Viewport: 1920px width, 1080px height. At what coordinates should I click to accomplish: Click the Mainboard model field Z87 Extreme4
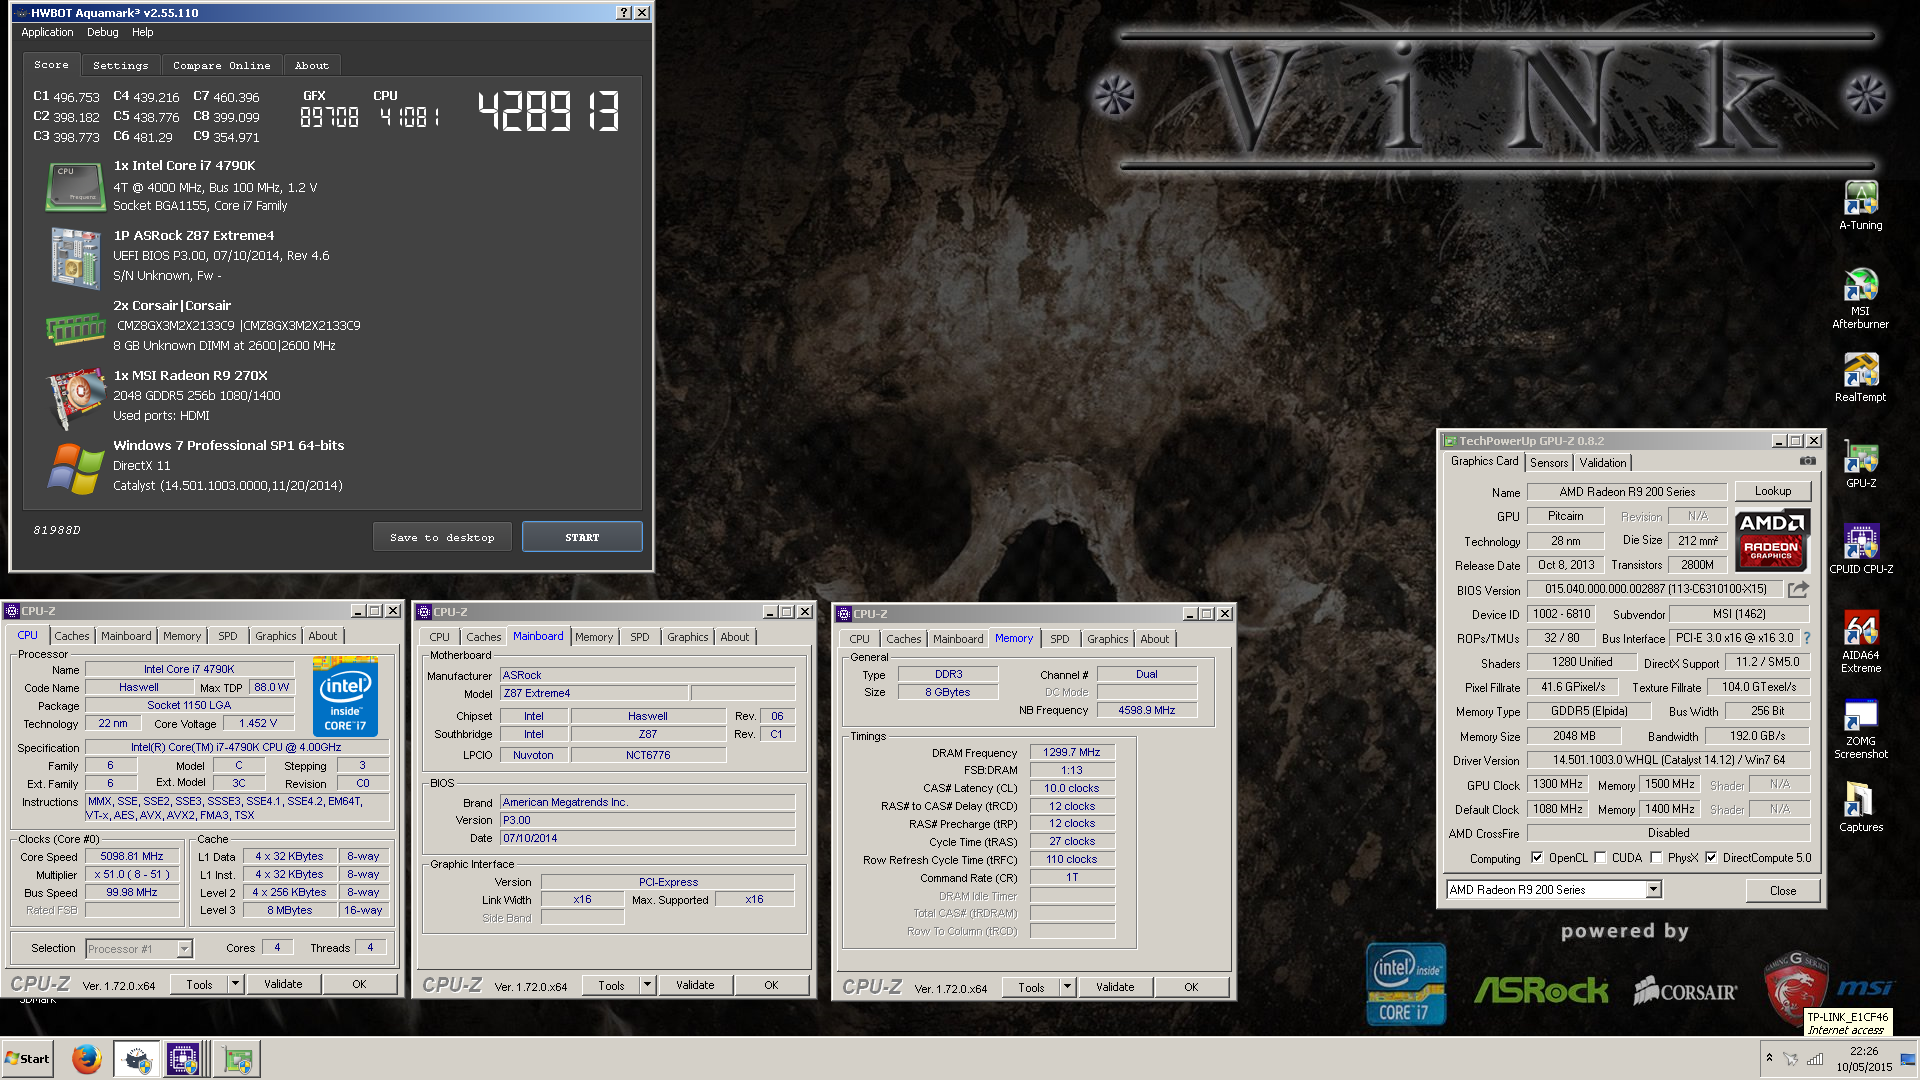pos(594,693)
